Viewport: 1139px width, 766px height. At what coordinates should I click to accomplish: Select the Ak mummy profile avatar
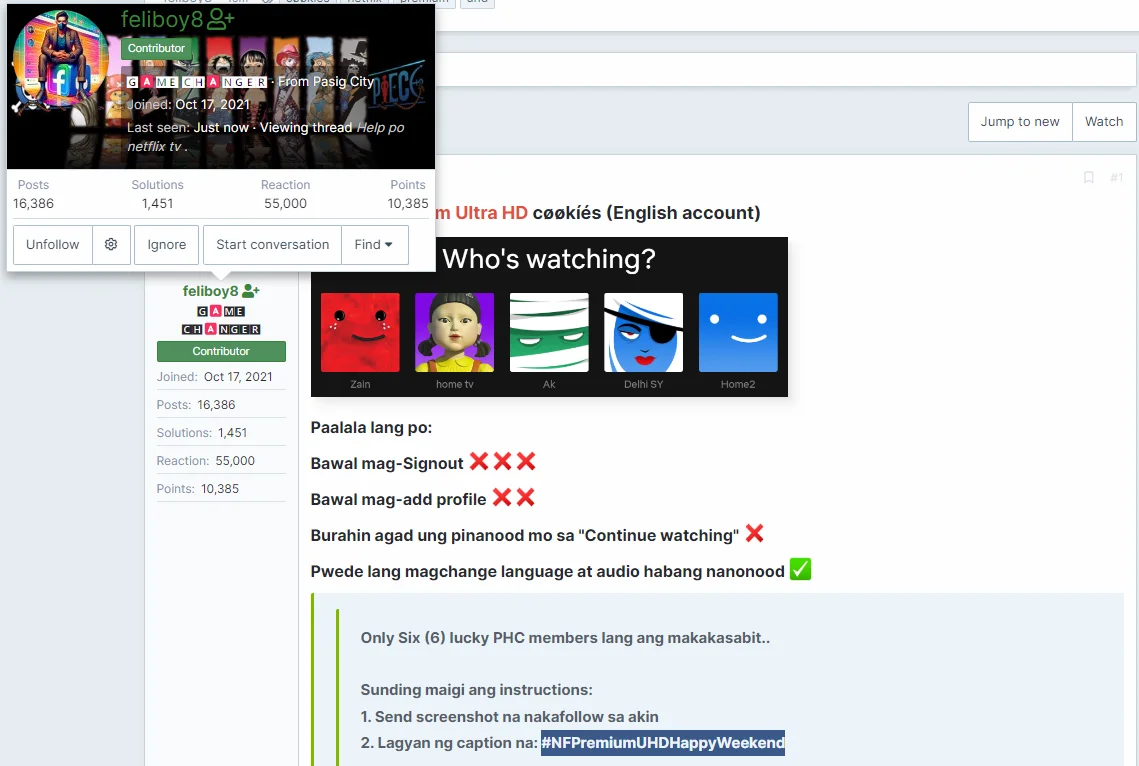pyautogui.click(x=549, y=333)
